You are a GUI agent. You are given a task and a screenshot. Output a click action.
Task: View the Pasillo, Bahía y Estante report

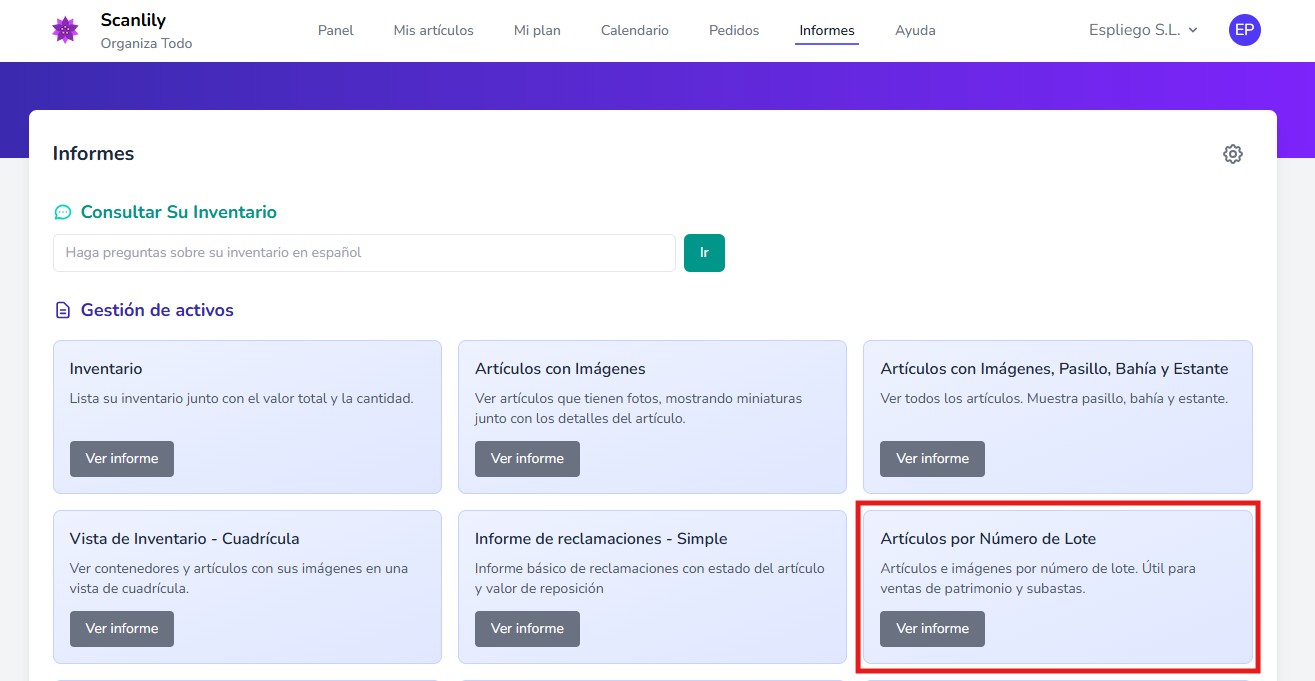932,459
